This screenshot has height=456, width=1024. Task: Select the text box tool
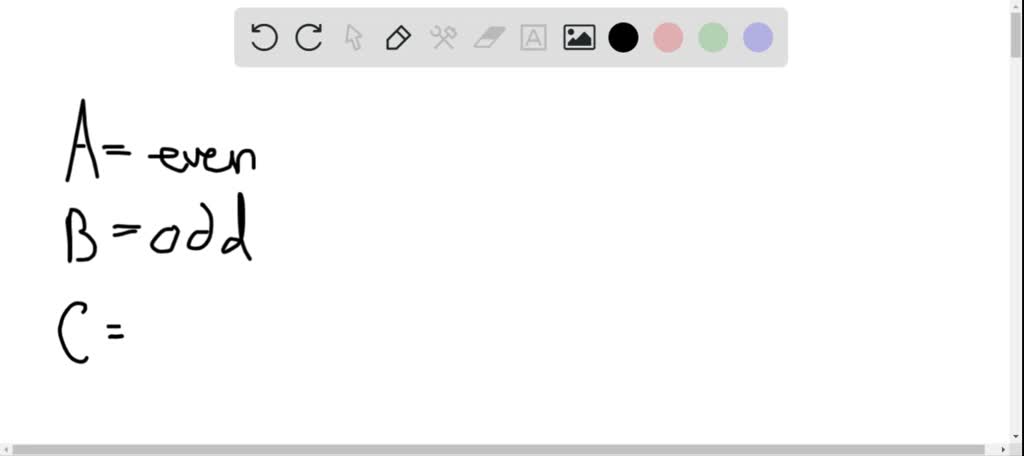534,37
